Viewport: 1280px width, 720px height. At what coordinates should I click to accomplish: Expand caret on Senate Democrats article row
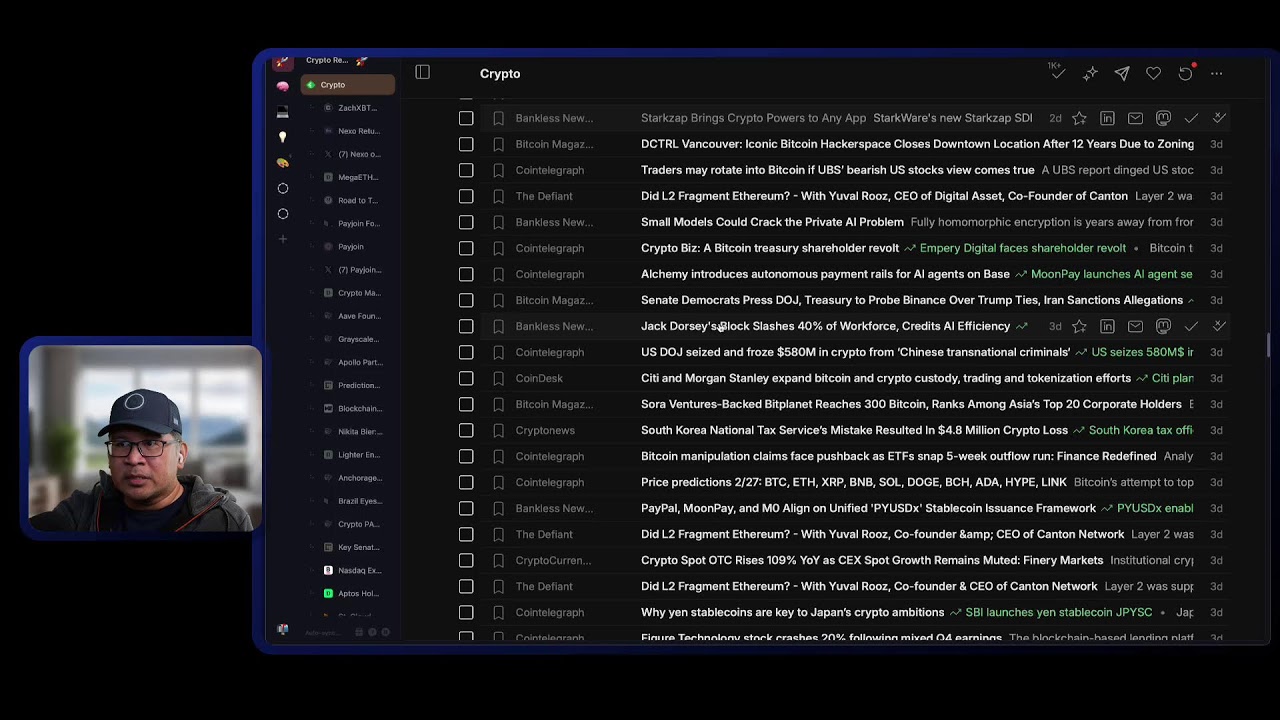pos(1191,300)
